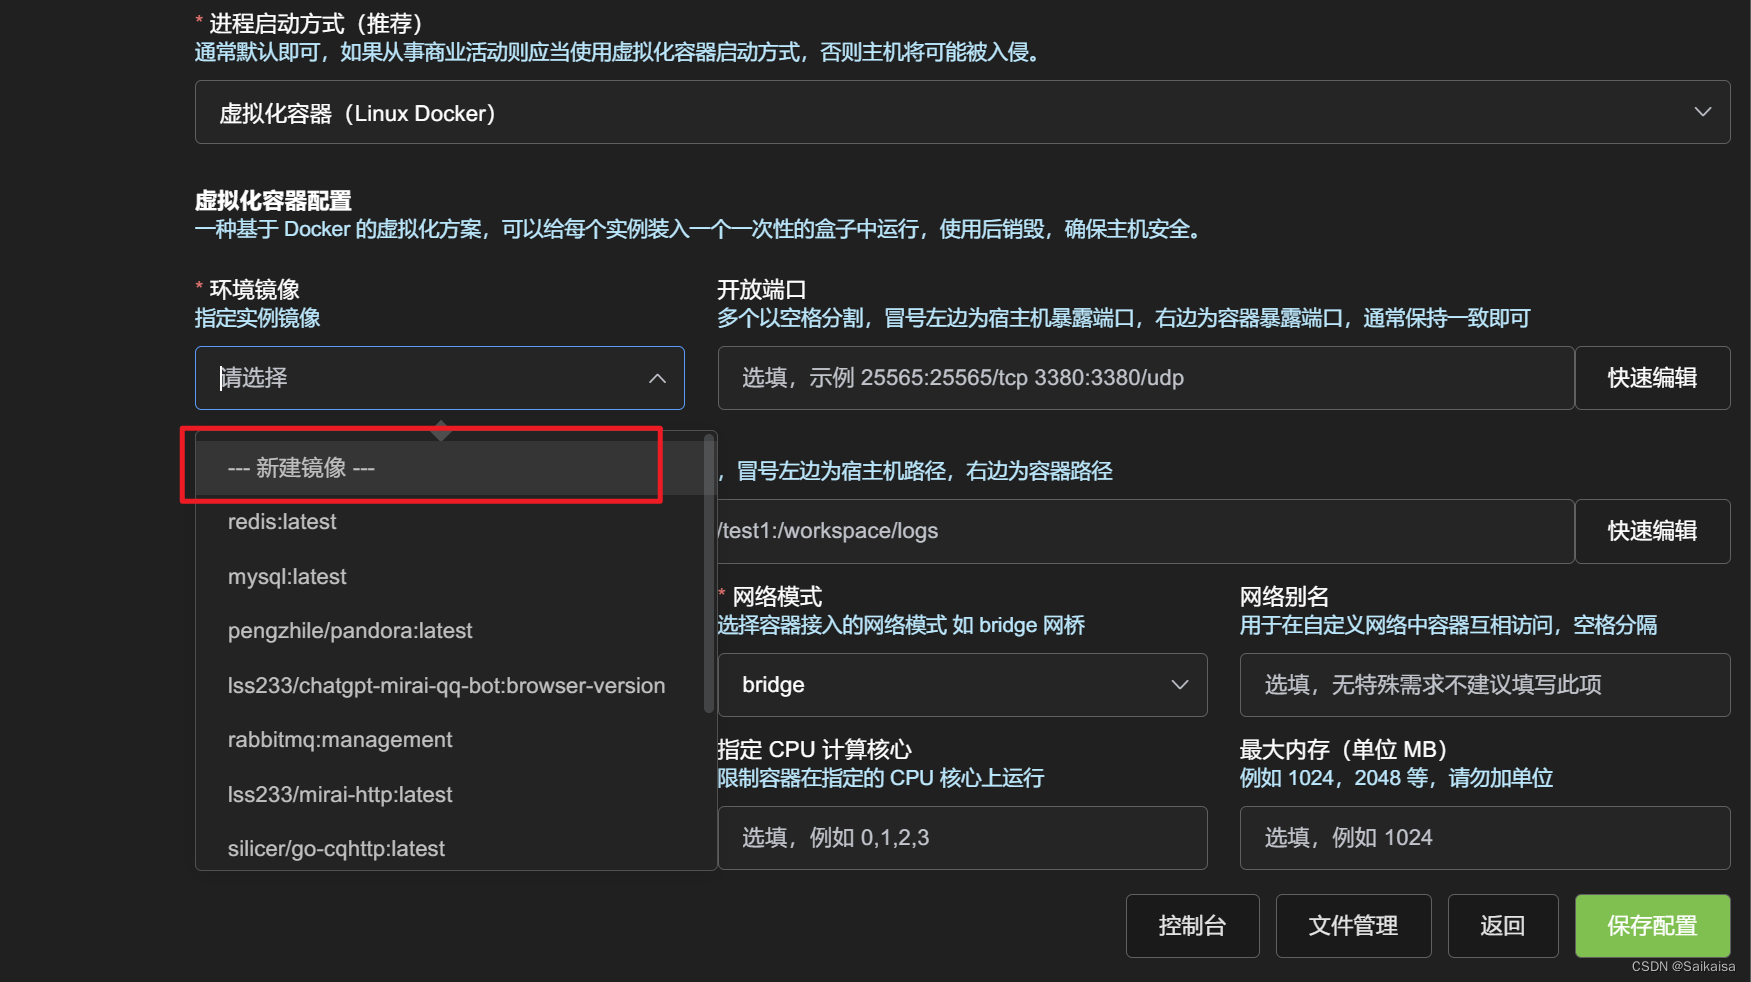The image size is (1751, 982).
Task: Select lss233/chatgpt-mirai-qq-bot:browser-version image
Action: coord(450,686)
